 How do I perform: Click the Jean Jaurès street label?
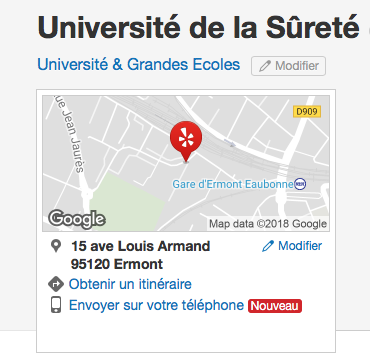pos(71,135)
